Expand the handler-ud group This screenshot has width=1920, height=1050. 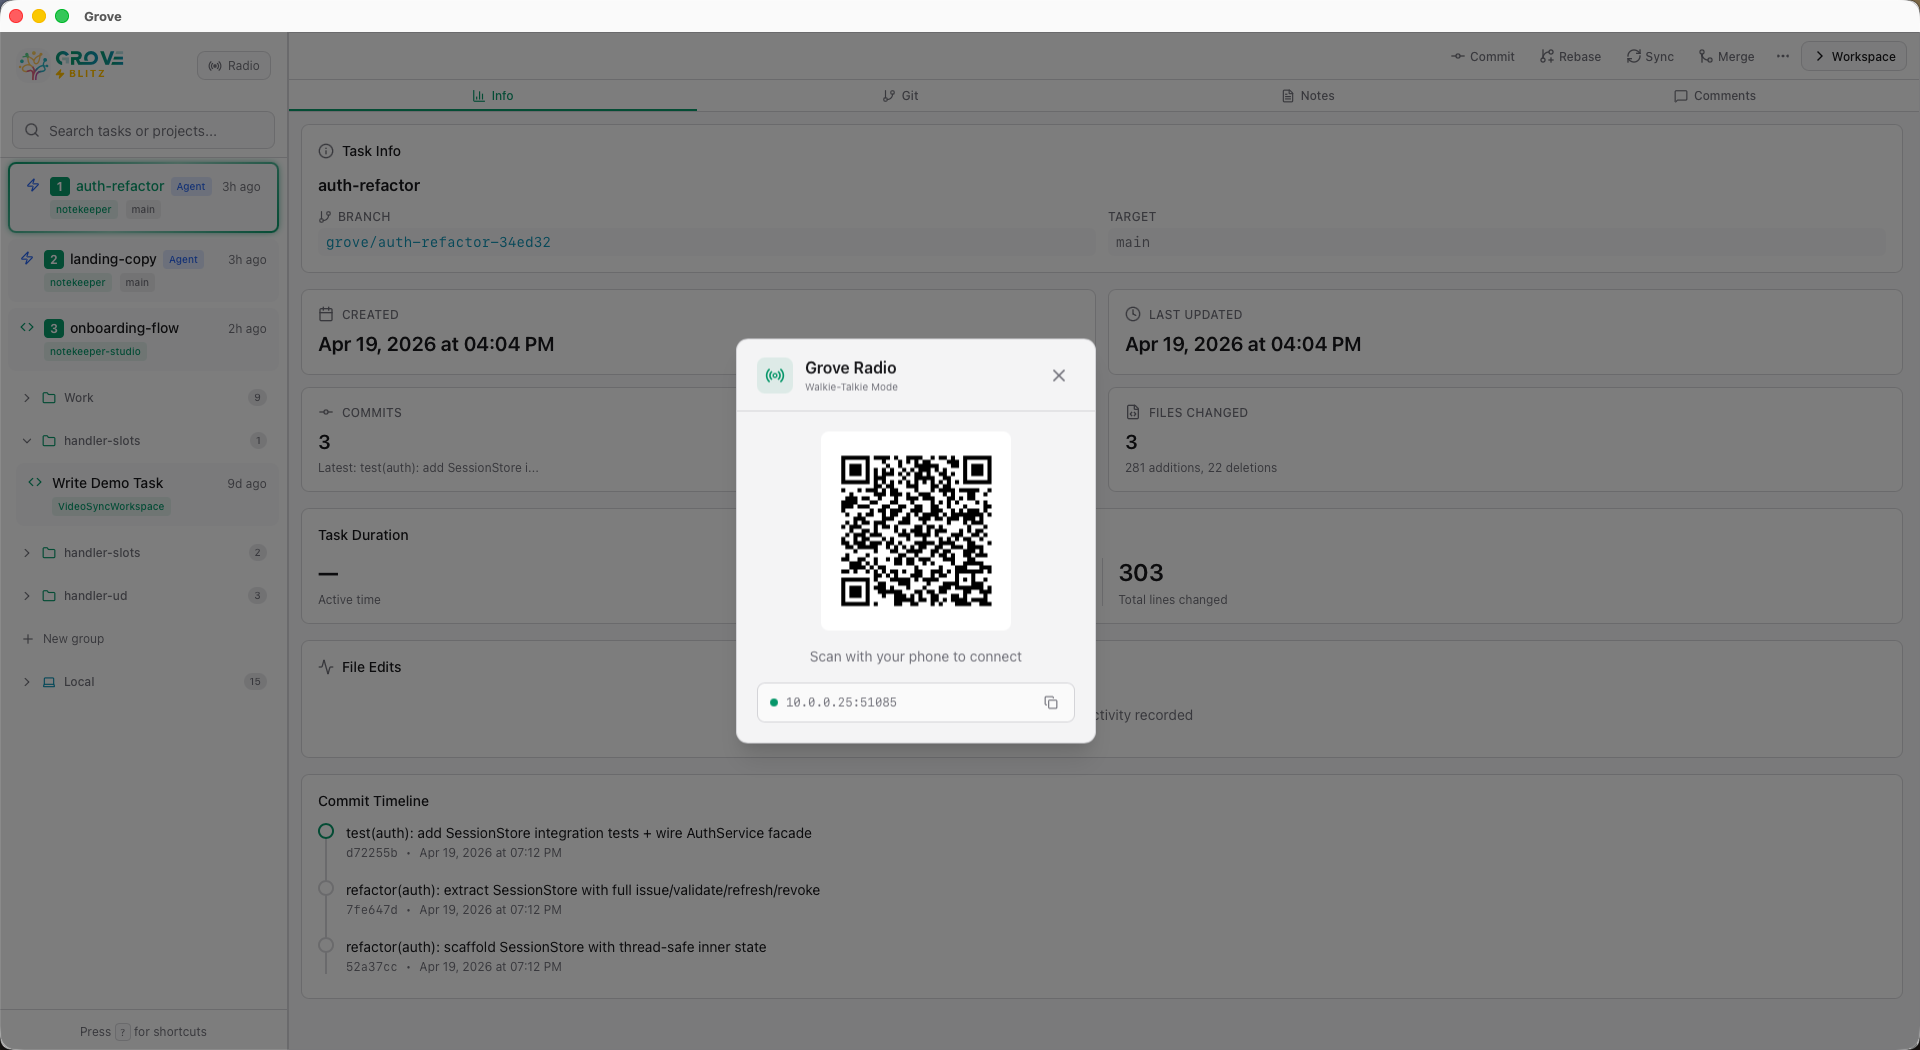27,596
